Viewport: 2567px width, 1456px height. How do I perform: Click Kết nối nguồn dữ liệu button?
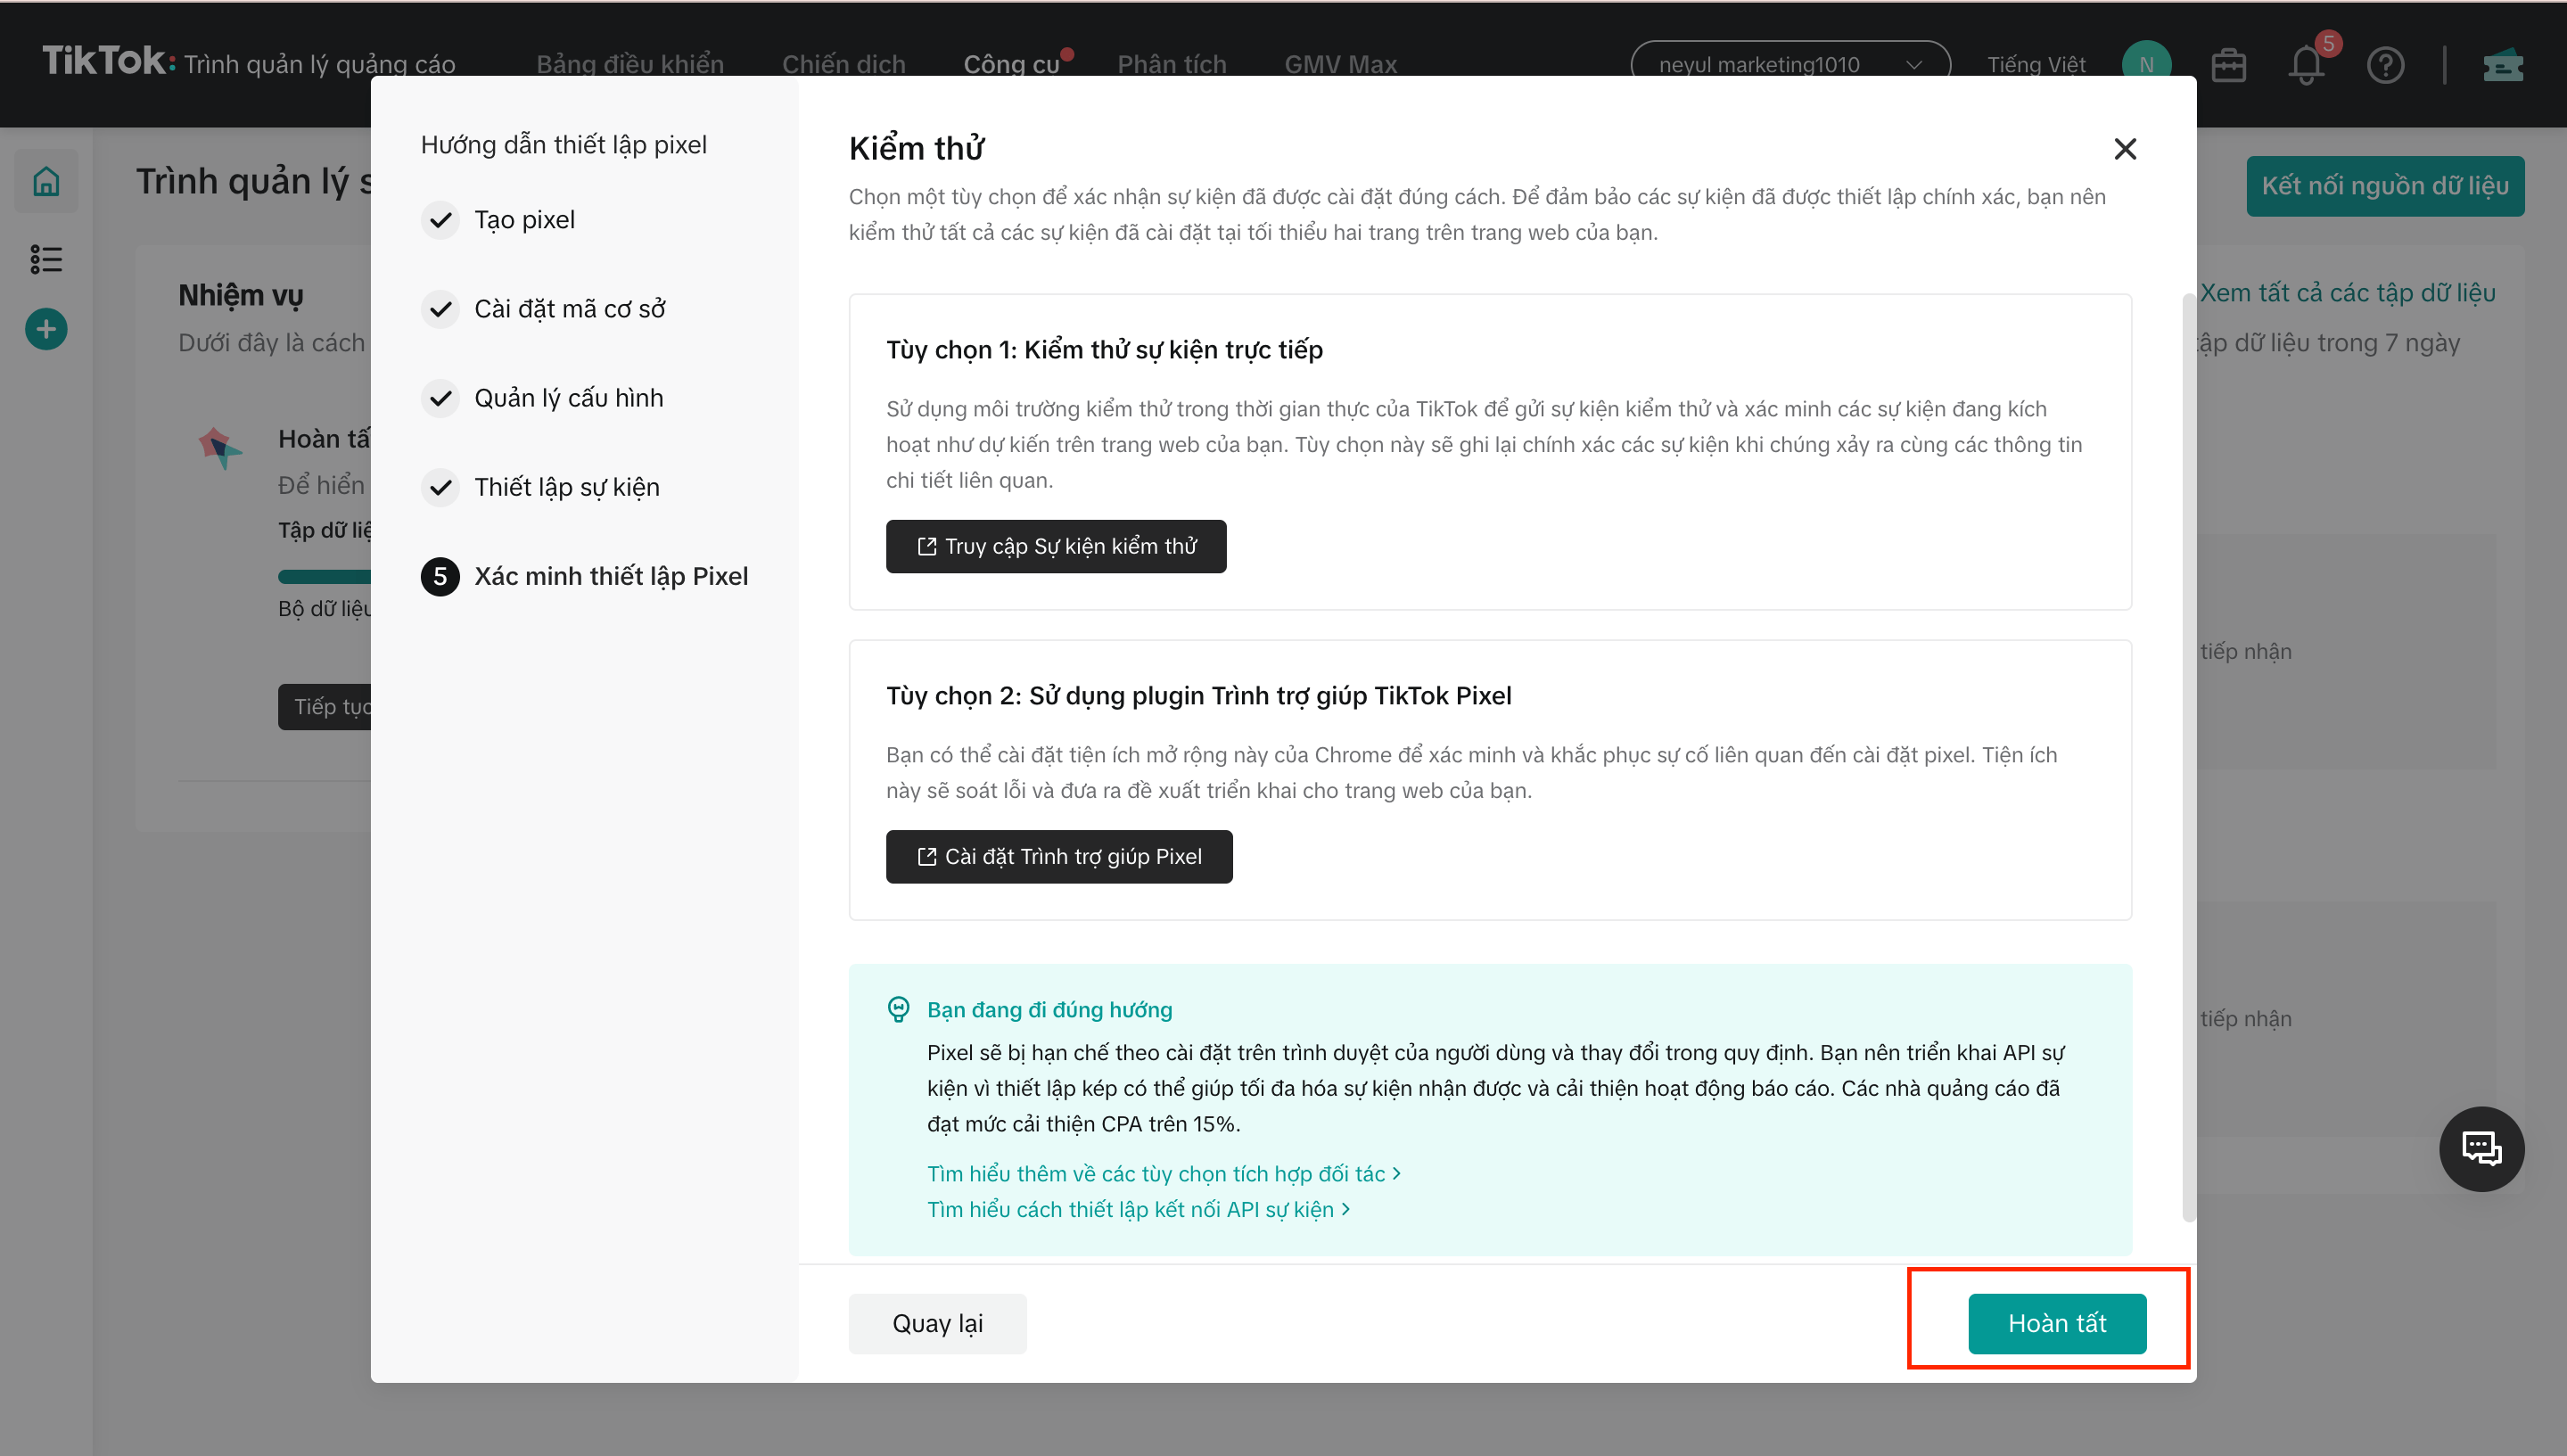(x=2385, y=186)
